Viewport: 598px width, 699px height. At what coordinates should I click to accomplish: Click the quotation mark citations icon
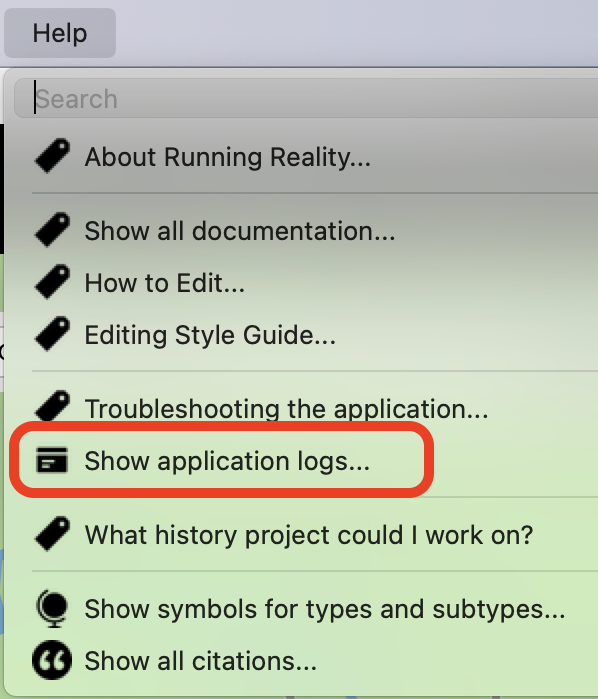coord(52,660)
